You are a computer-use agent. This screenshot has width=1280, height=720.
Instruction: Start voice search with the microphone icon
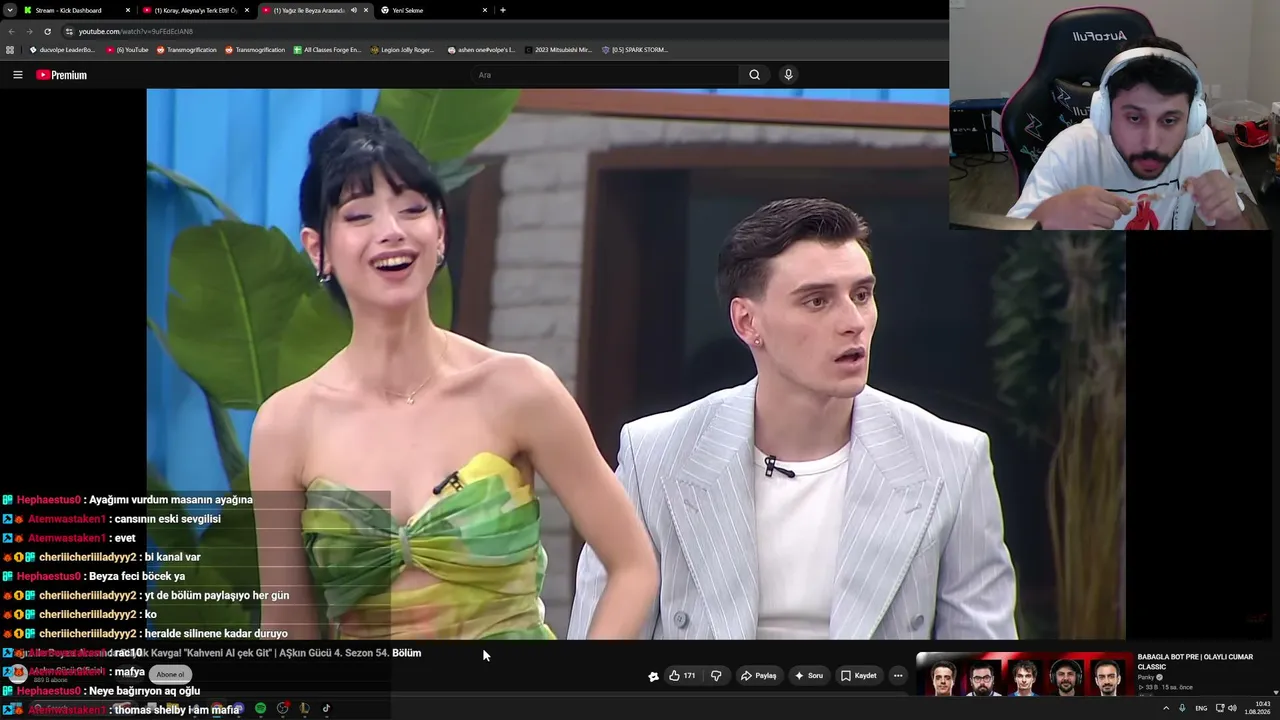[x=788, y=75]
